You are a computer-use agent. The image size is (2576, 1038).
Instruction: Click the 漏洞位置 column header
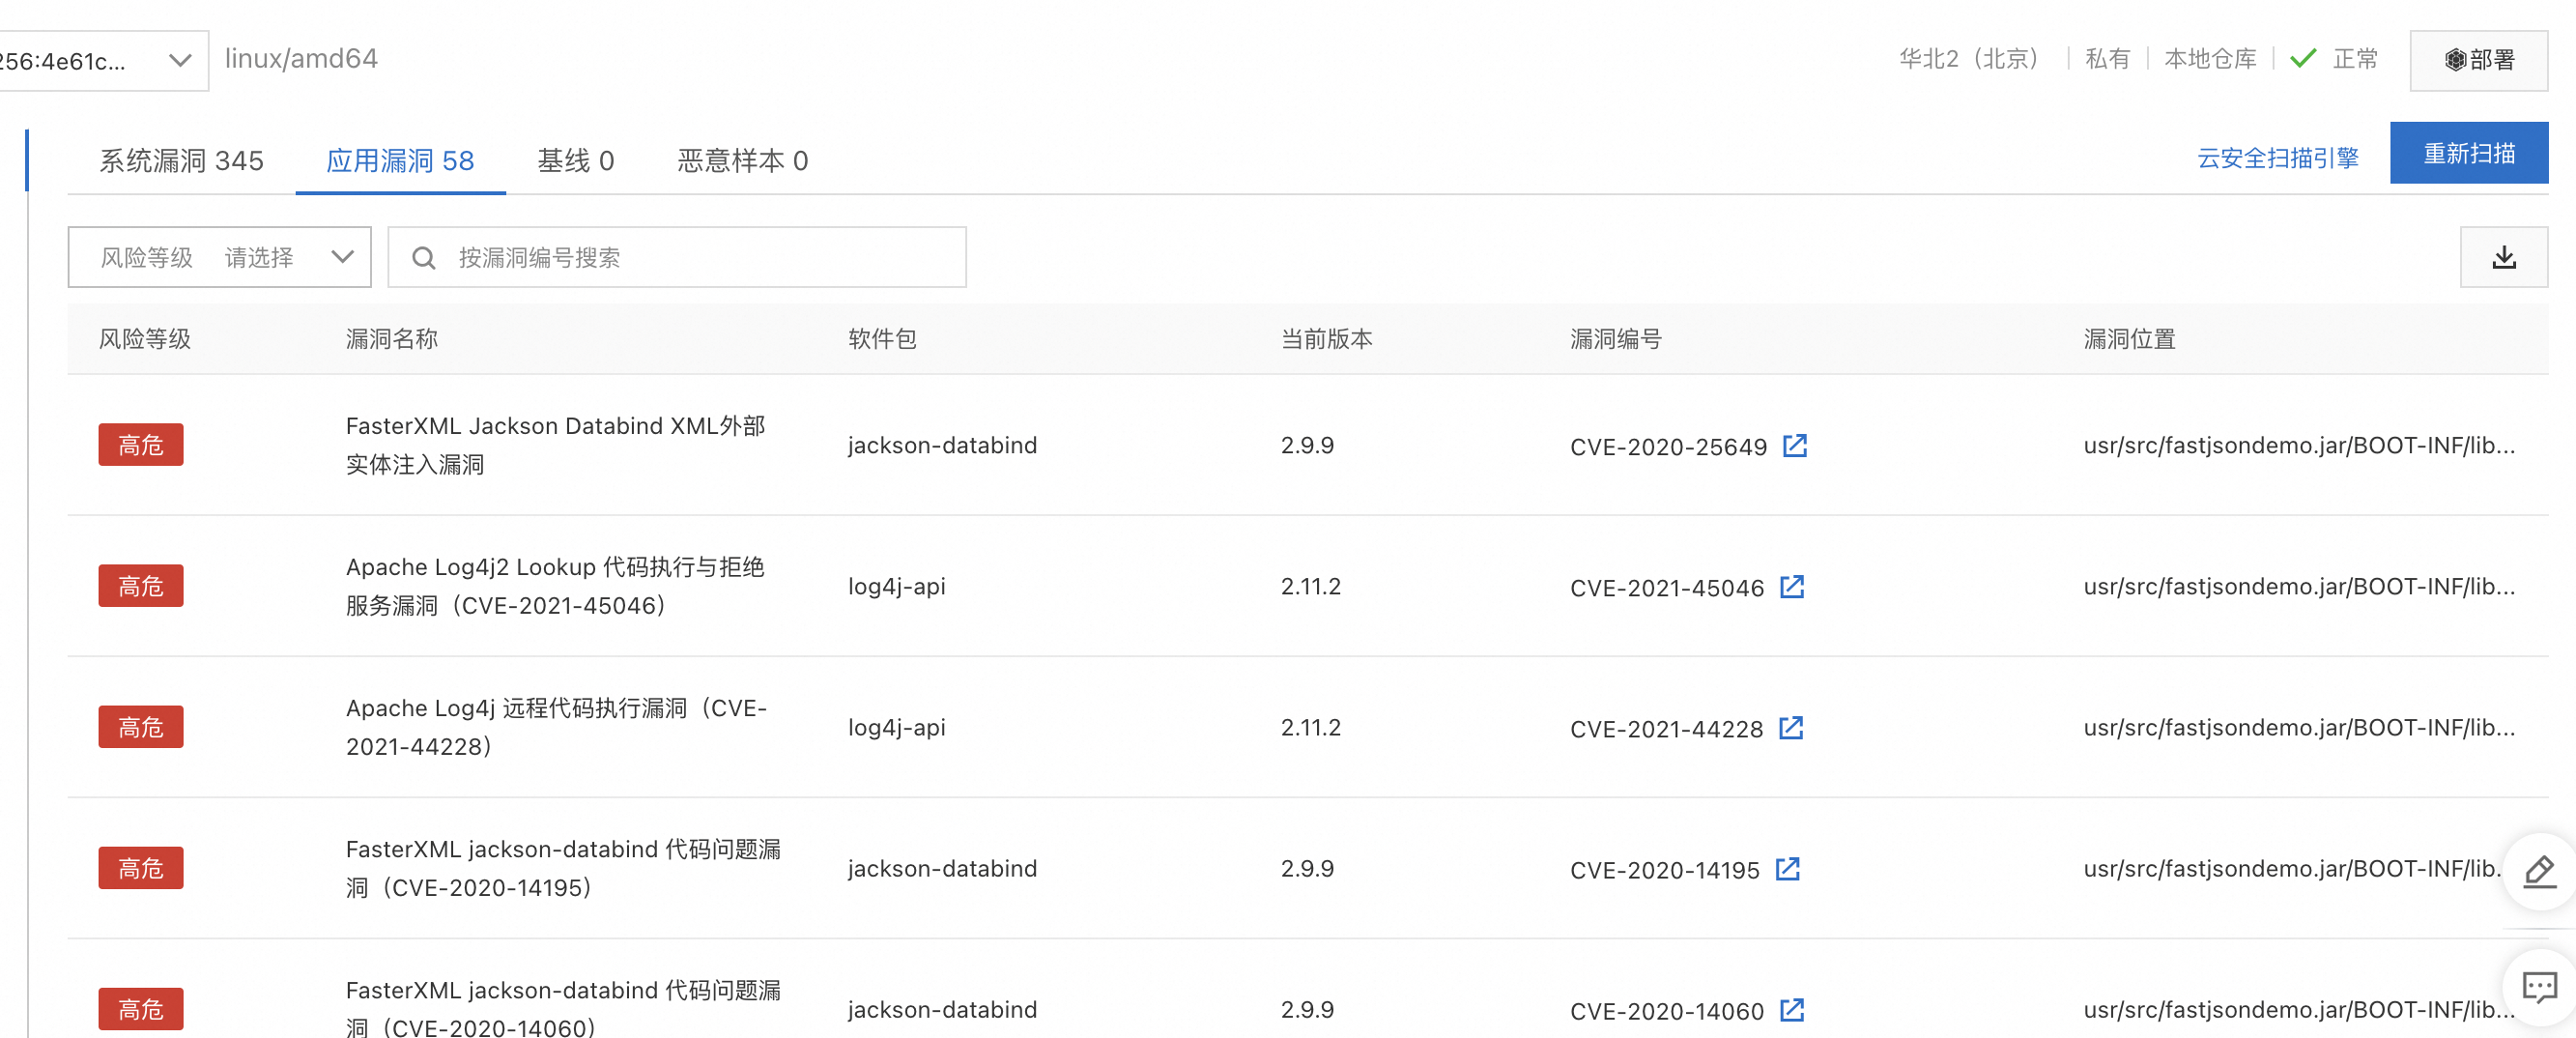[x=2129, y=339]
